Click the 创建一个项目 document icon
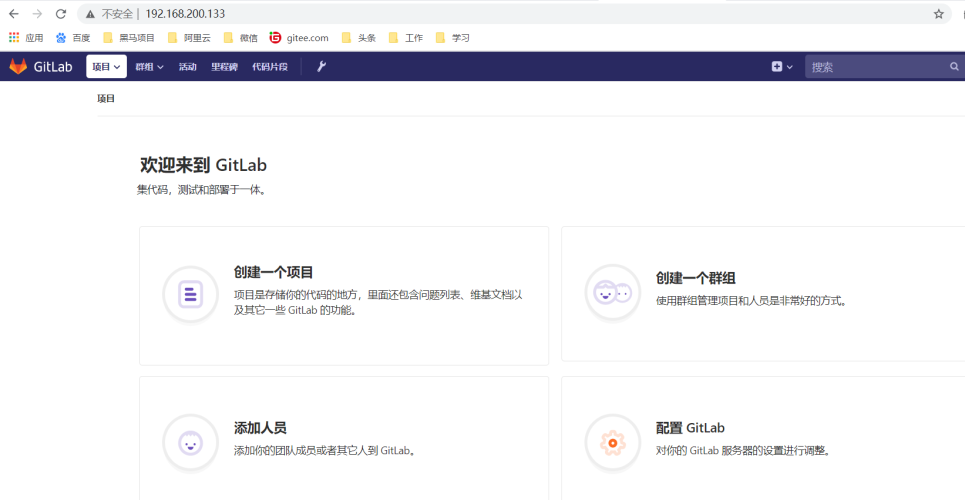The image size is (965, 500). point(190,294)
